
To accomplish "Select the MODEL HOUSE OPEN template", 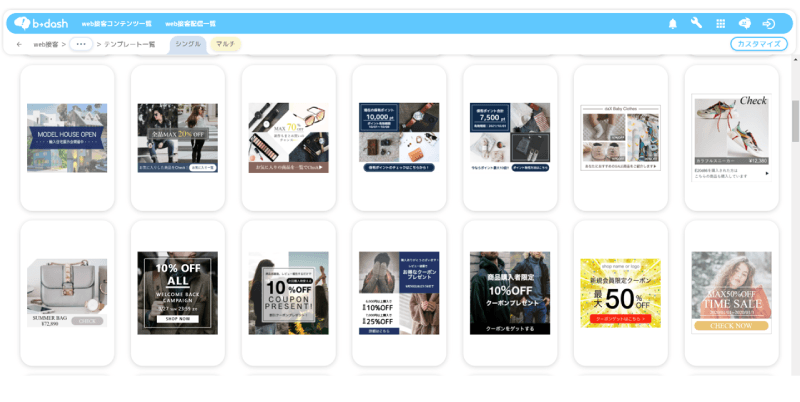I will [67, 138].
